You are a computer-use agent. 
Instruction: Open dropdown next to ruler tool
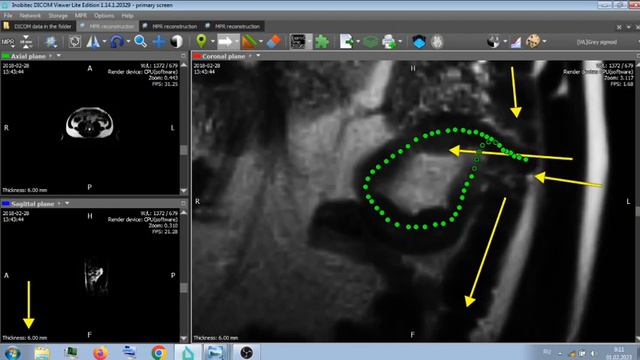(261, 42)
